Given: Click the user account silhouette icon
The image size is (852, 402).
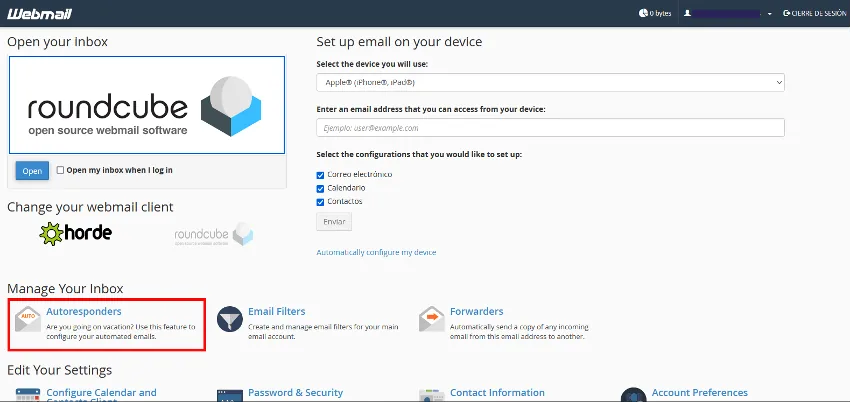Looking at the screenshot, I should [687, 13].
